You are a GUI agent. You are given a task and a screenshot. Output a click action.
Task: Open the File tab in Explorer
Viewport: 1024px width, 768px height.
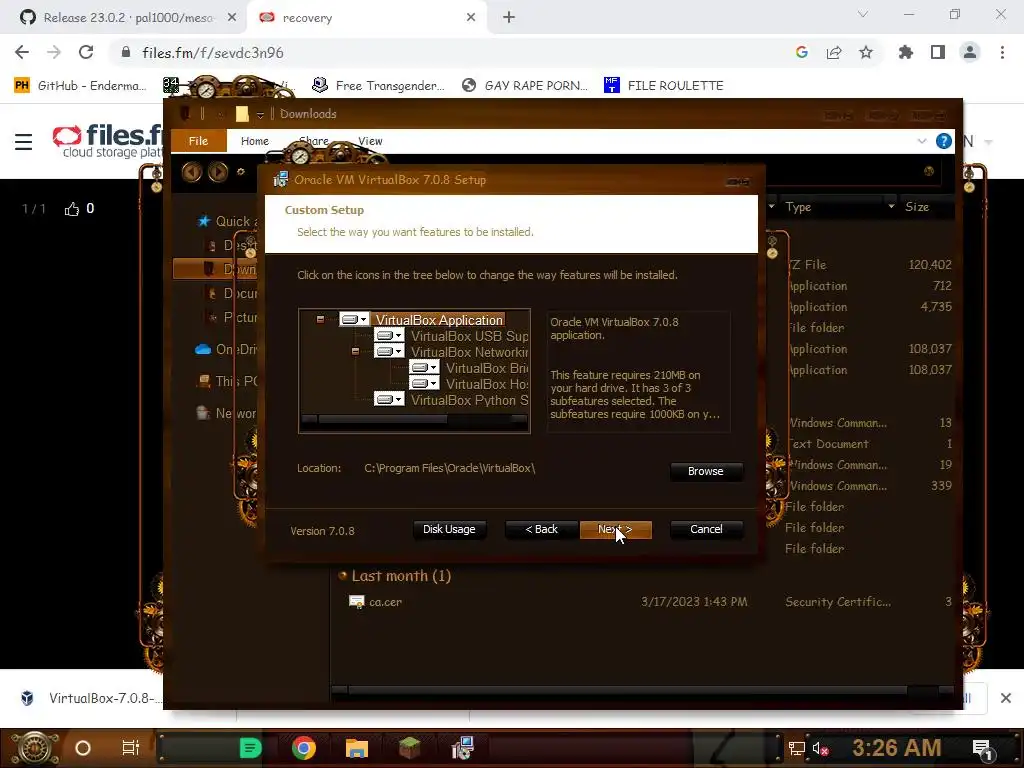(x=199, y=141)
